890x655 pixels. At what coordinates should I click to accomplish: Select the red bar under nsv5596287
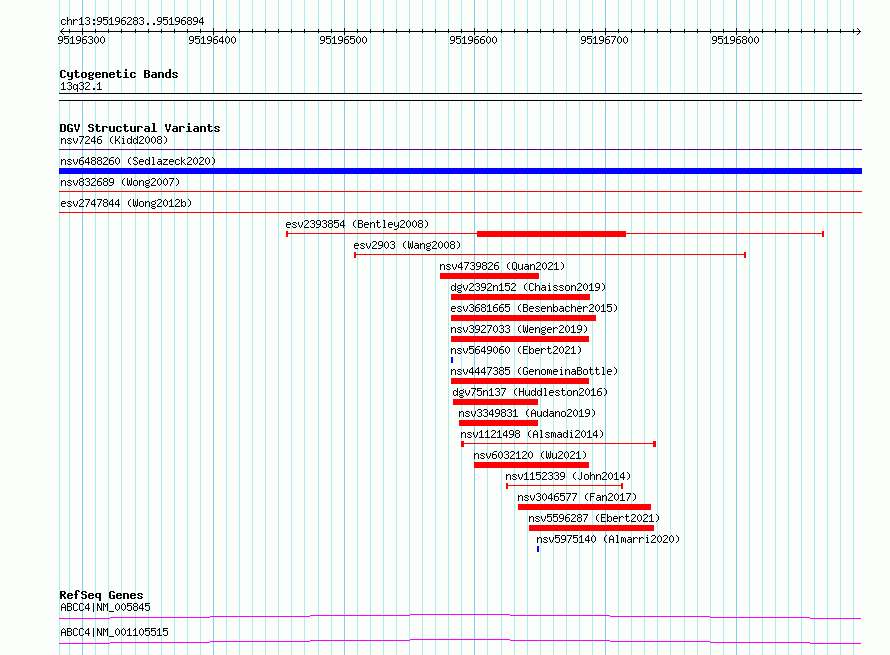591,528
